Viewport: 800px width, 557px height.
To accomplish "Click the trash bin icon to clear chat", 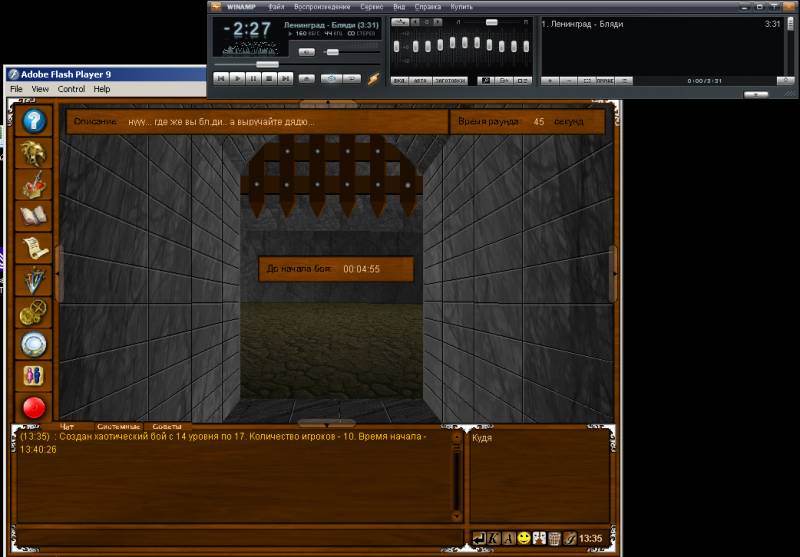I will tap(555, 539).
